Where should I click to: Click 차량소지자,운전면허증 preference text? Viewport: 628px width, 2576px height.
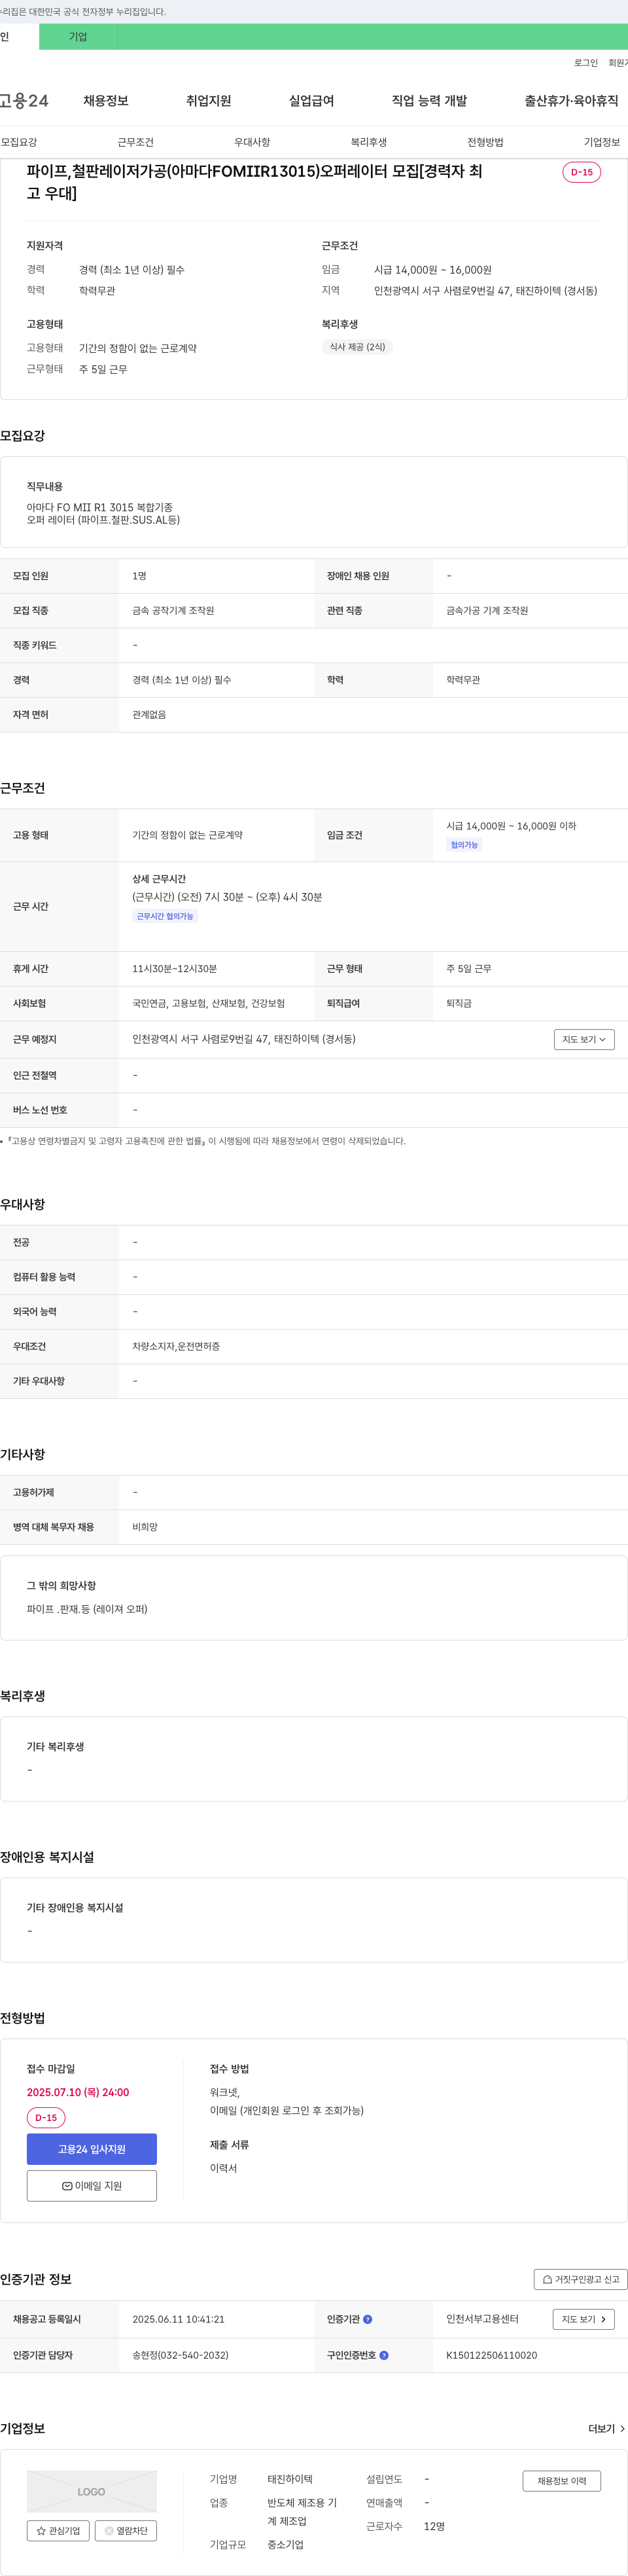(x=176, y=1346)
